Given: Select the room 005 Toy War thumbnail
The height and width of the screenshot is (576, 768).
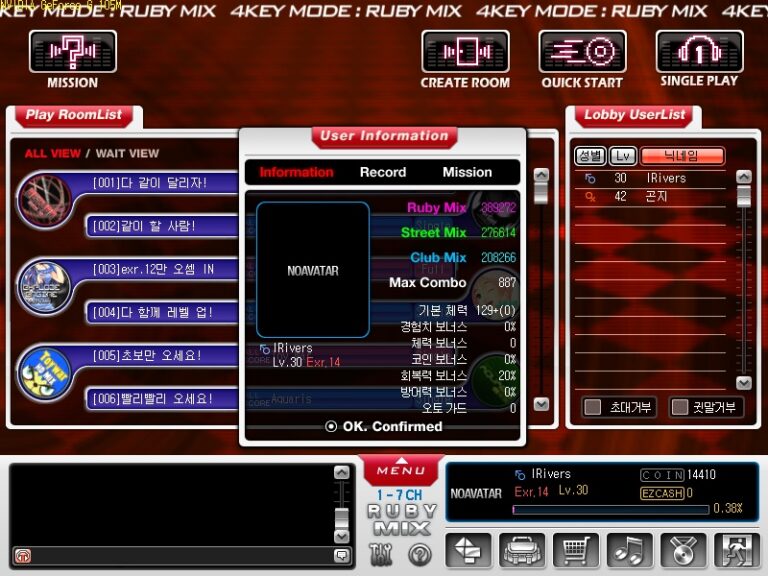Looking at the screenshot, I should pos(44,373).
